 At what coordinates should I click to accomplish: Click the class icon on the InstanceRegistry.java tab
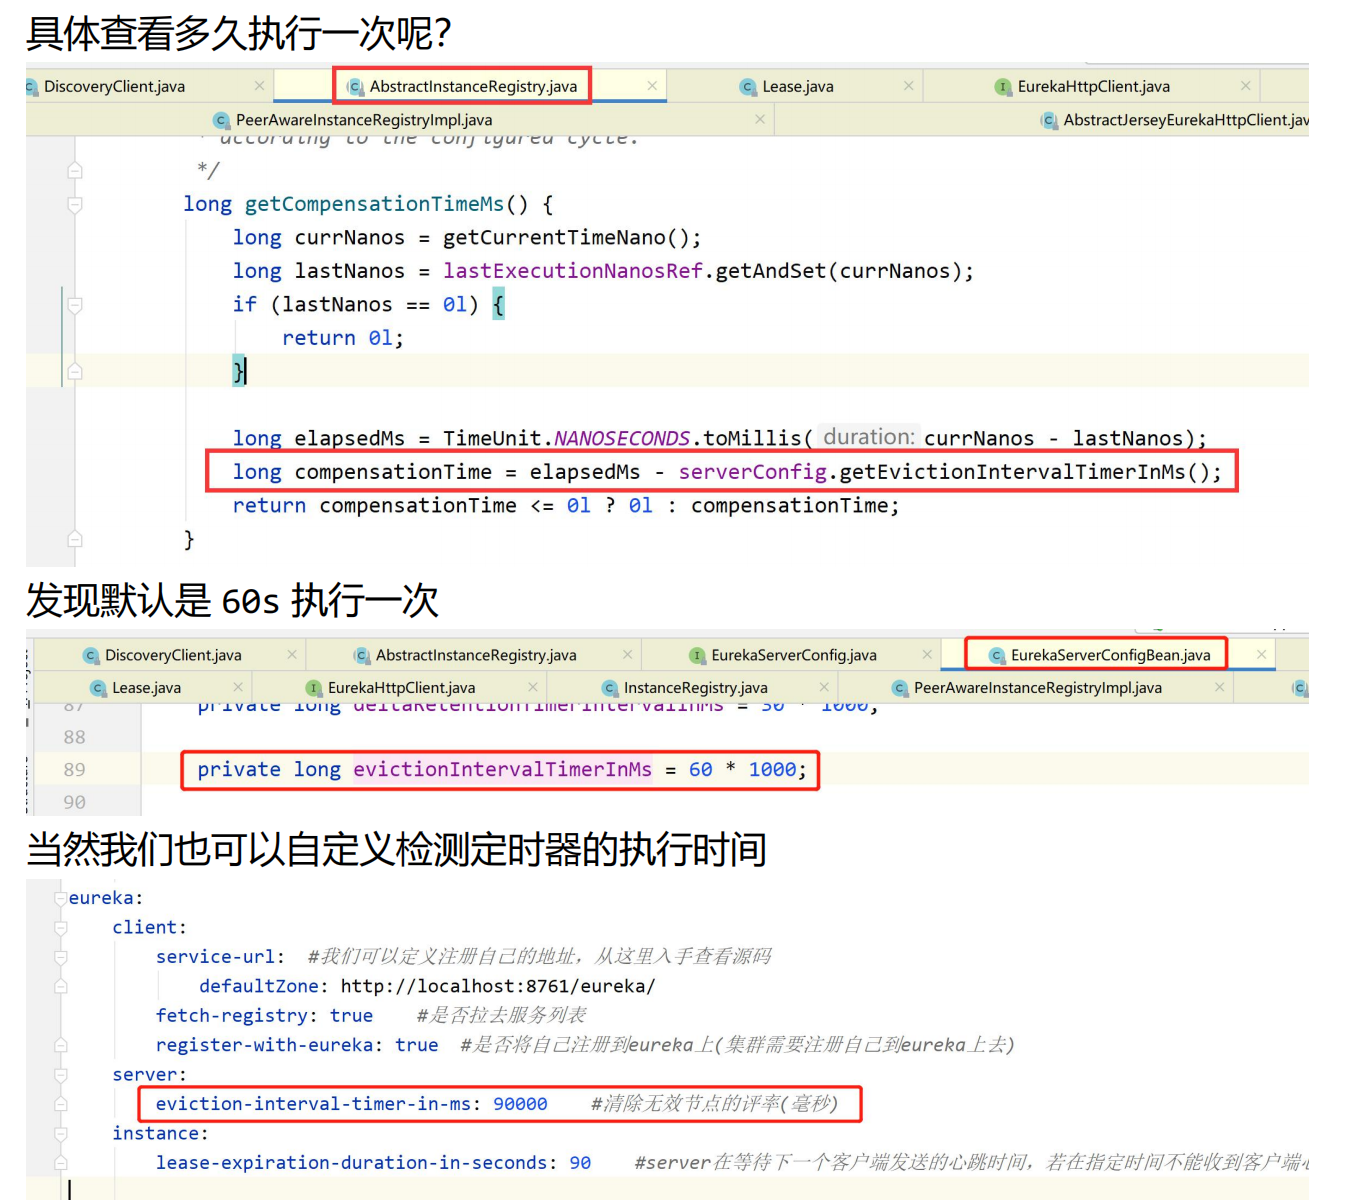[x=610, y=688]
